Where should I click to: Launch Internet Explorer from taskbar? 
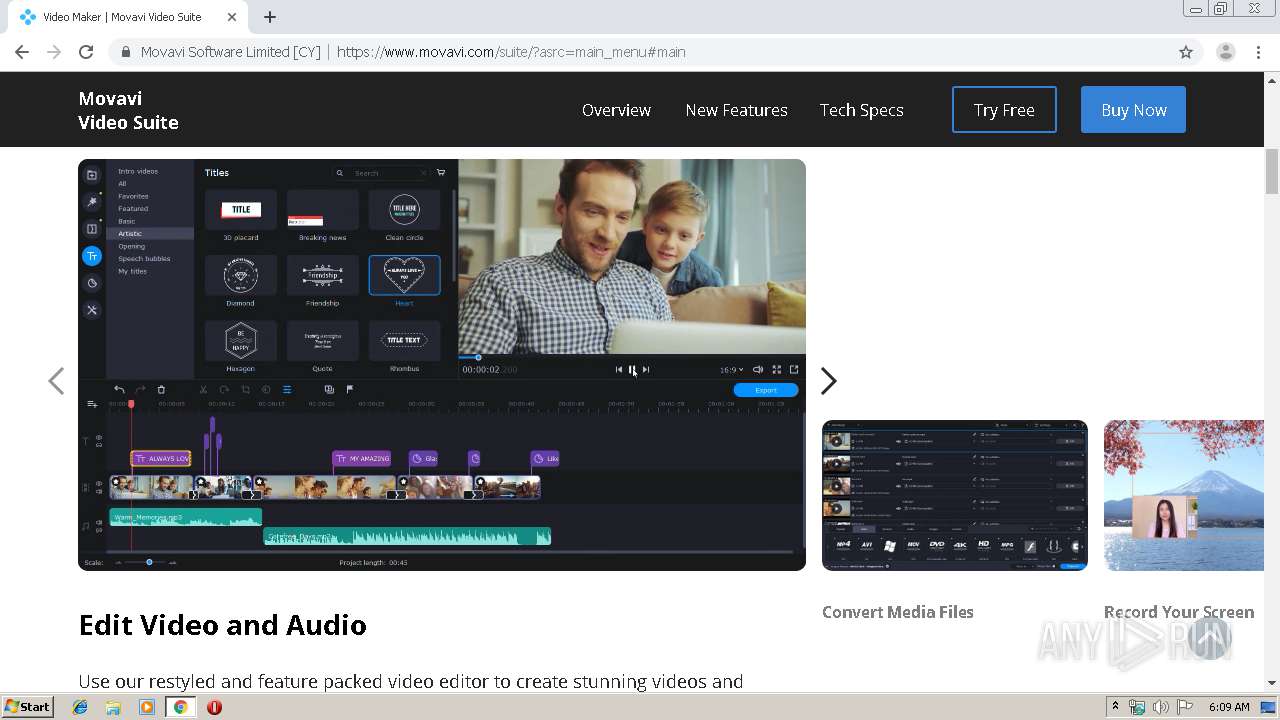[x=80, y=707]
